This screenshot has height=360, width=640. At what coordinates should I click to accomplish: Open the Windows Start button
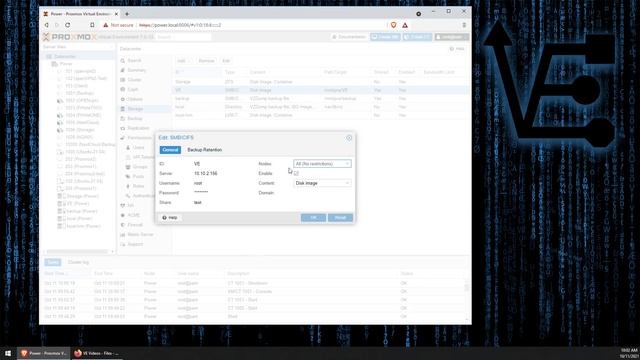[8, 353]
